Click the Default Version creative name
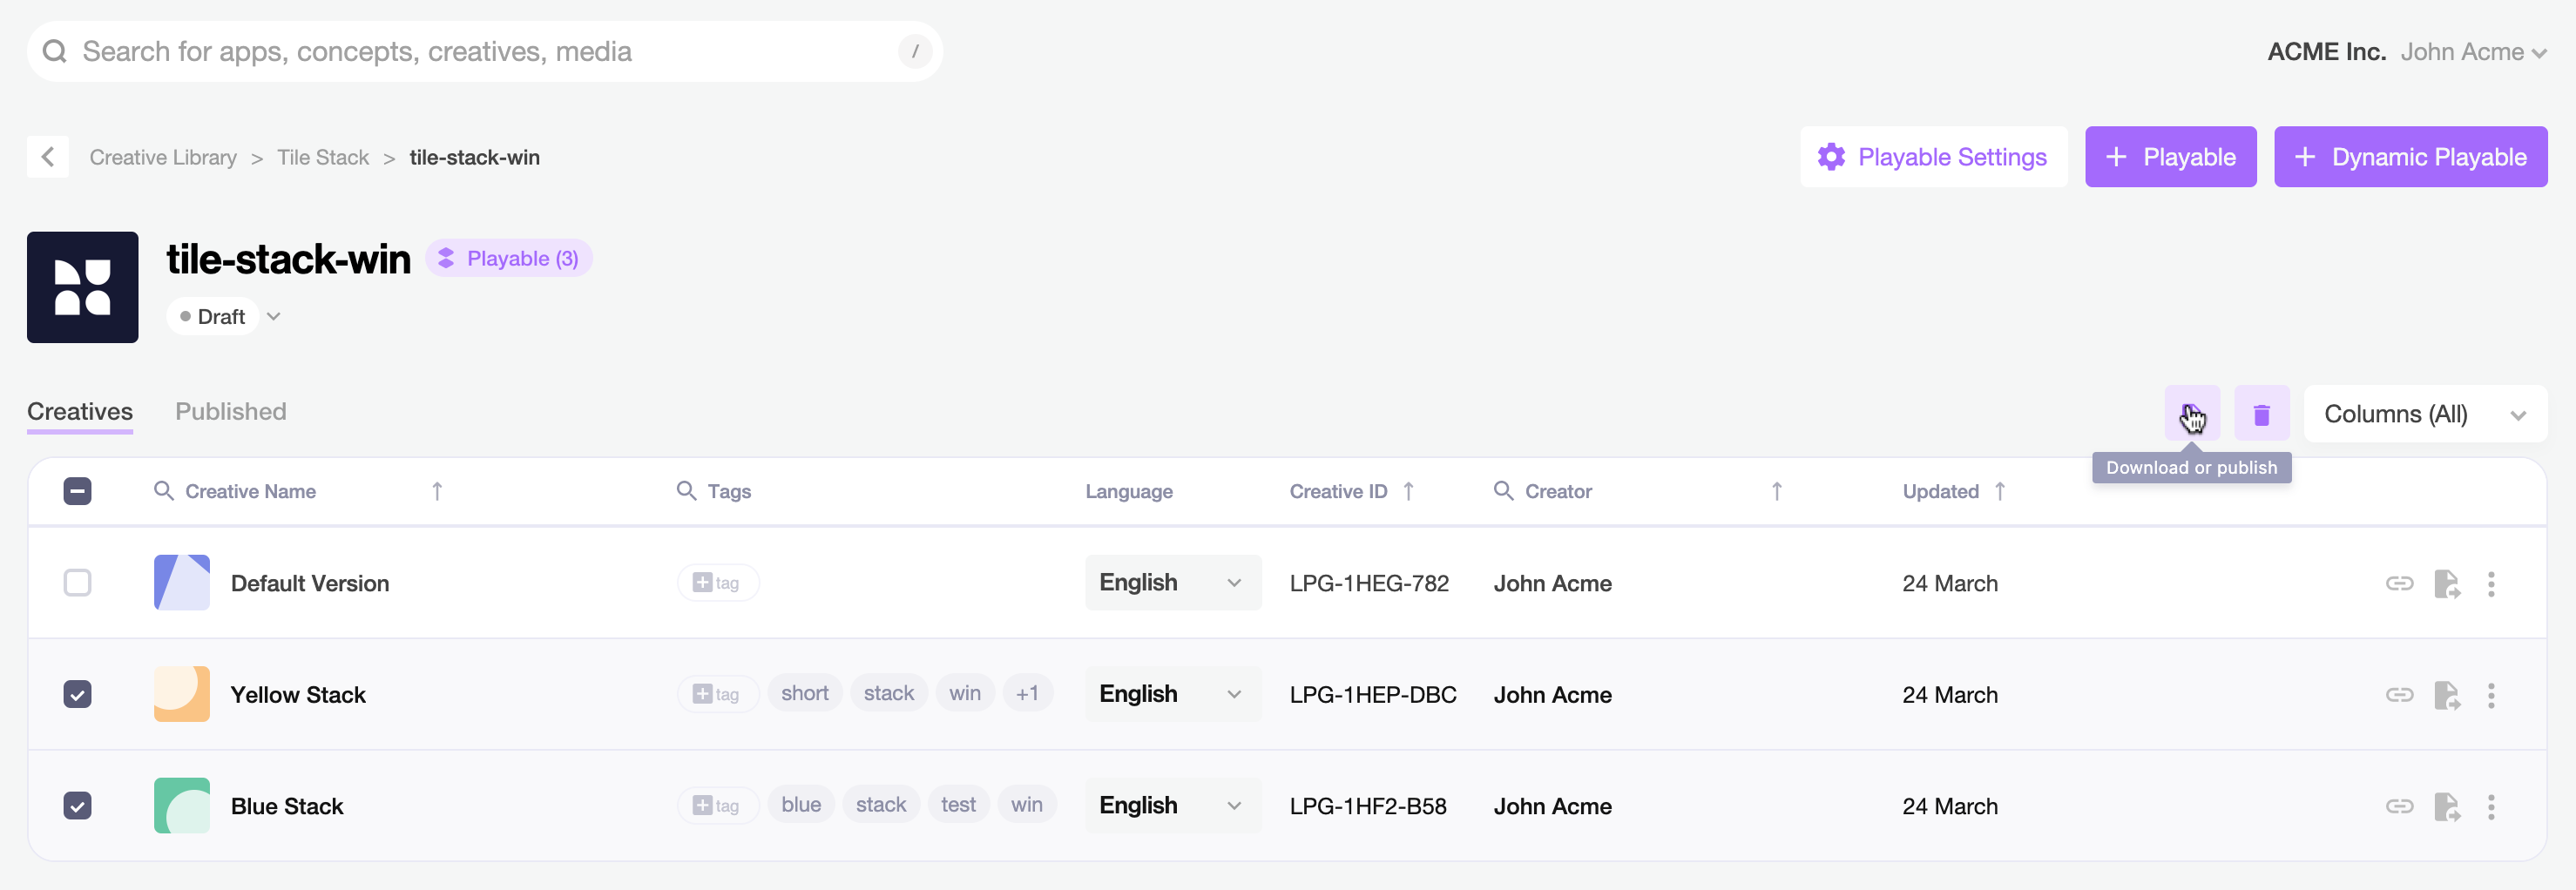The width and height of the screenshot is (2576, 890). 310,584
